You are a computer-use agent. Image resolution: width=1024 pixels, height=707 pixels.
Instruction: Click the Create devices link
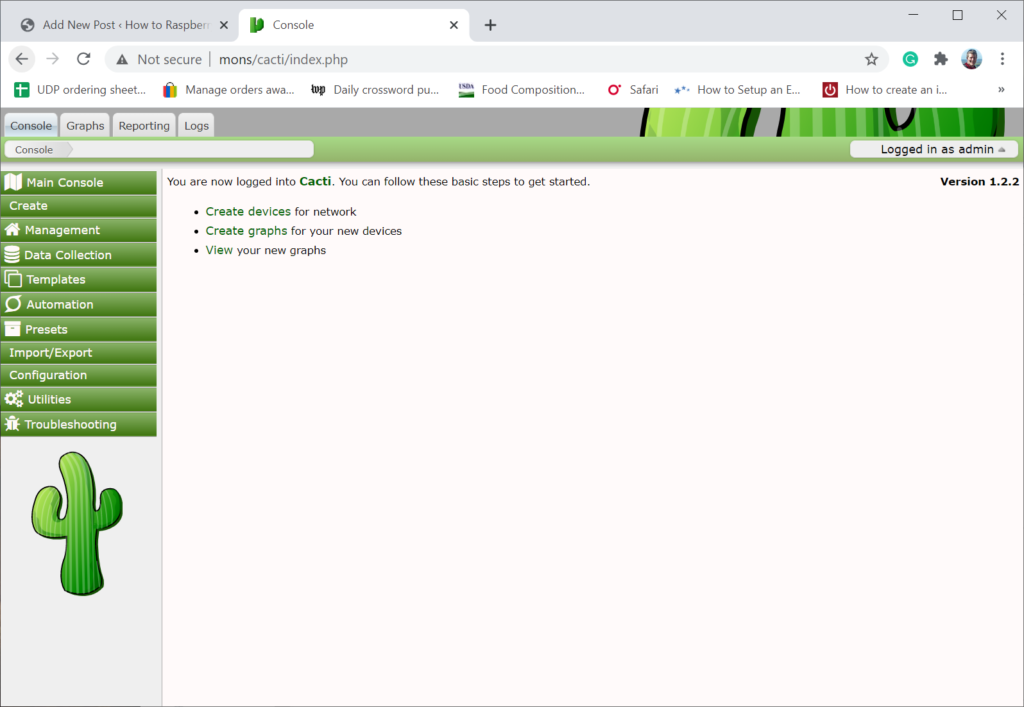(248, 212)
